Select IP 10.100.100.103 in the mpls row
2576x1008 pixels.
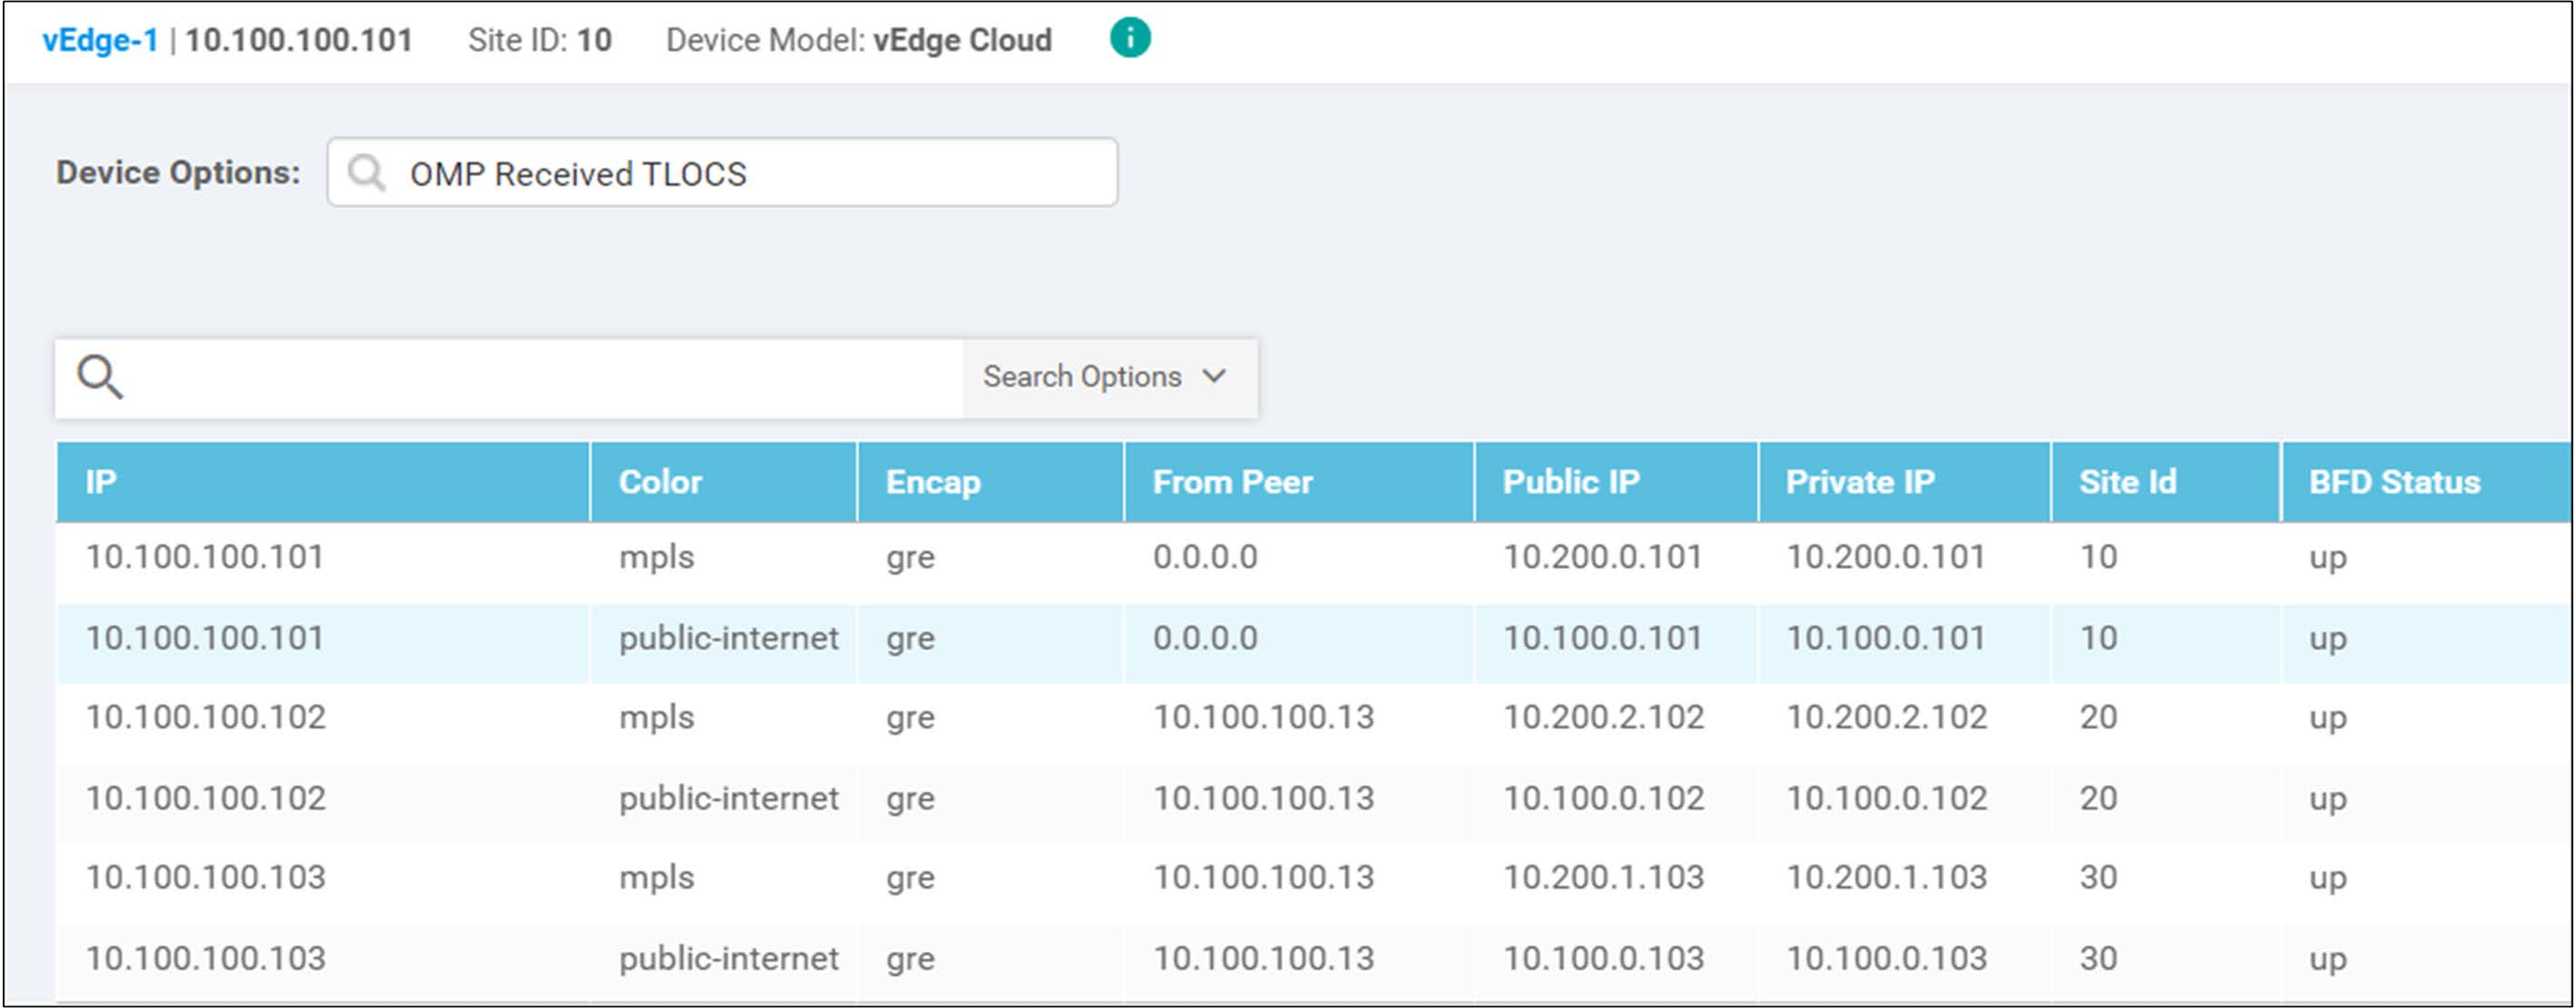click(x=206, y=878)
